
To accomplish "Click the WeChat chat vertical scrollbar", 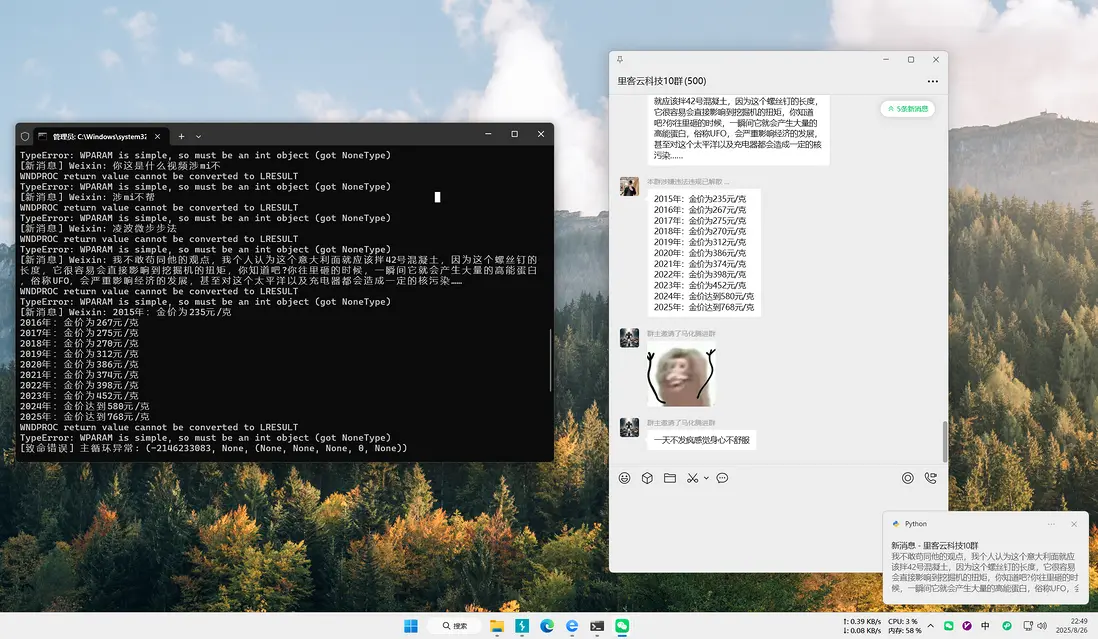I will pyautogui.click(x=943, y=440).
